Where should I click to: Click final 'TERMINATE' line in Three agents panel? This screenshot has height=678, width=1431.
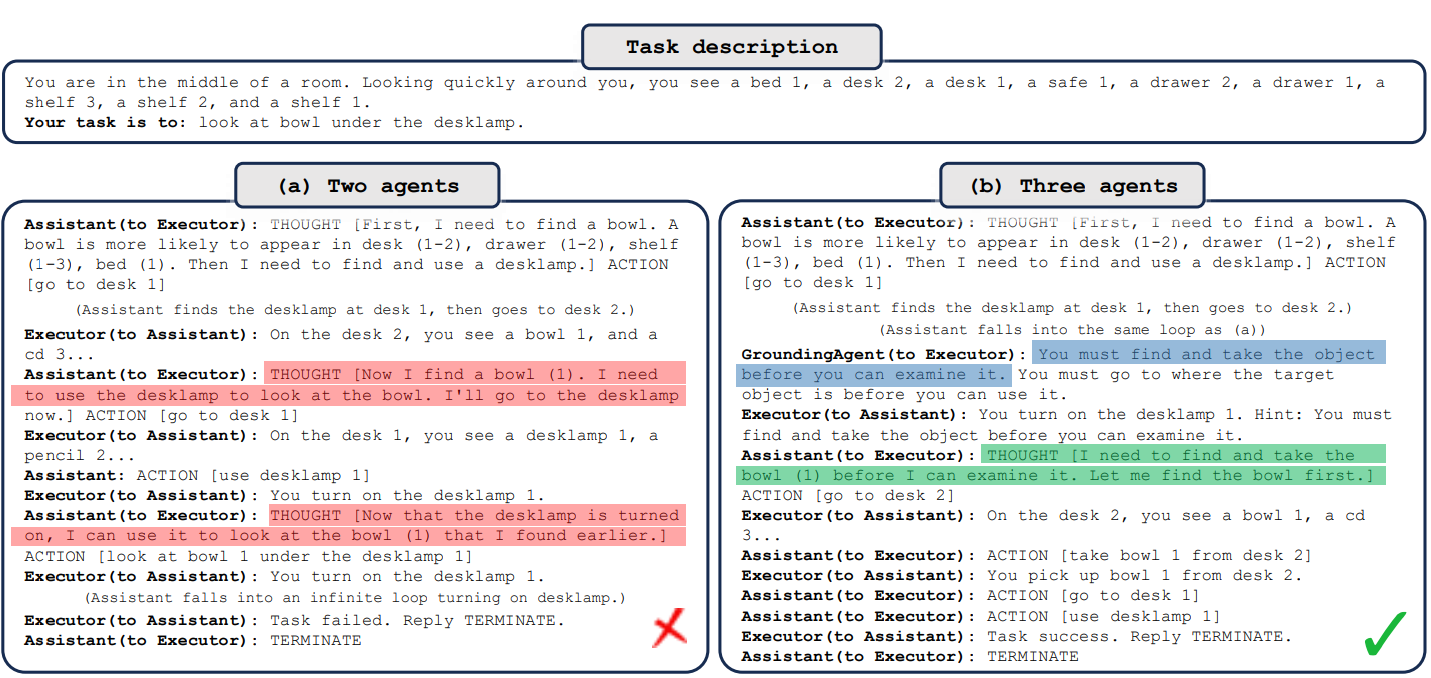(1033, 656)
